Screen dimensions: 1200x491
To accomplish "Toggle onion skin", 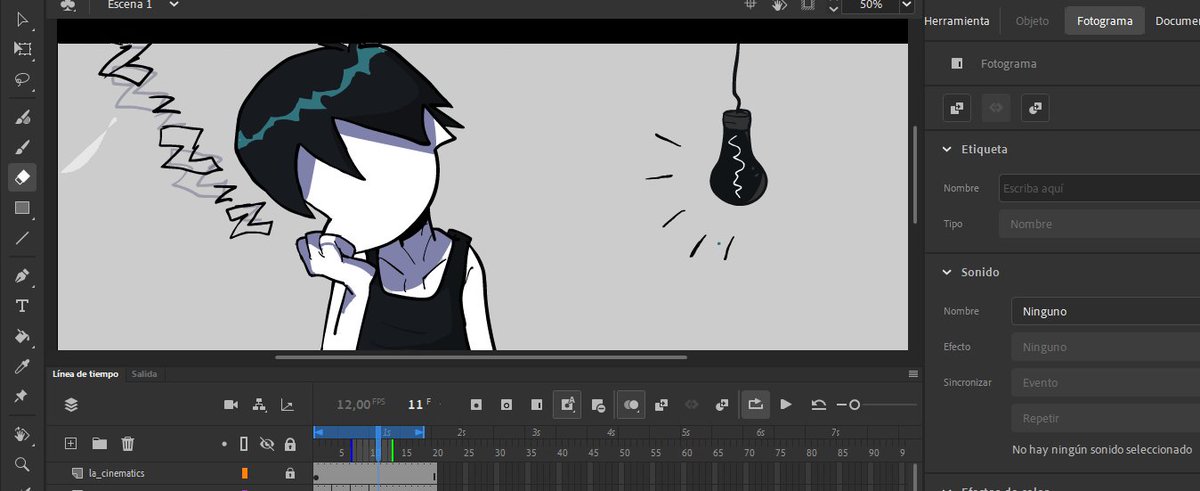I will [x=631, y=404].
